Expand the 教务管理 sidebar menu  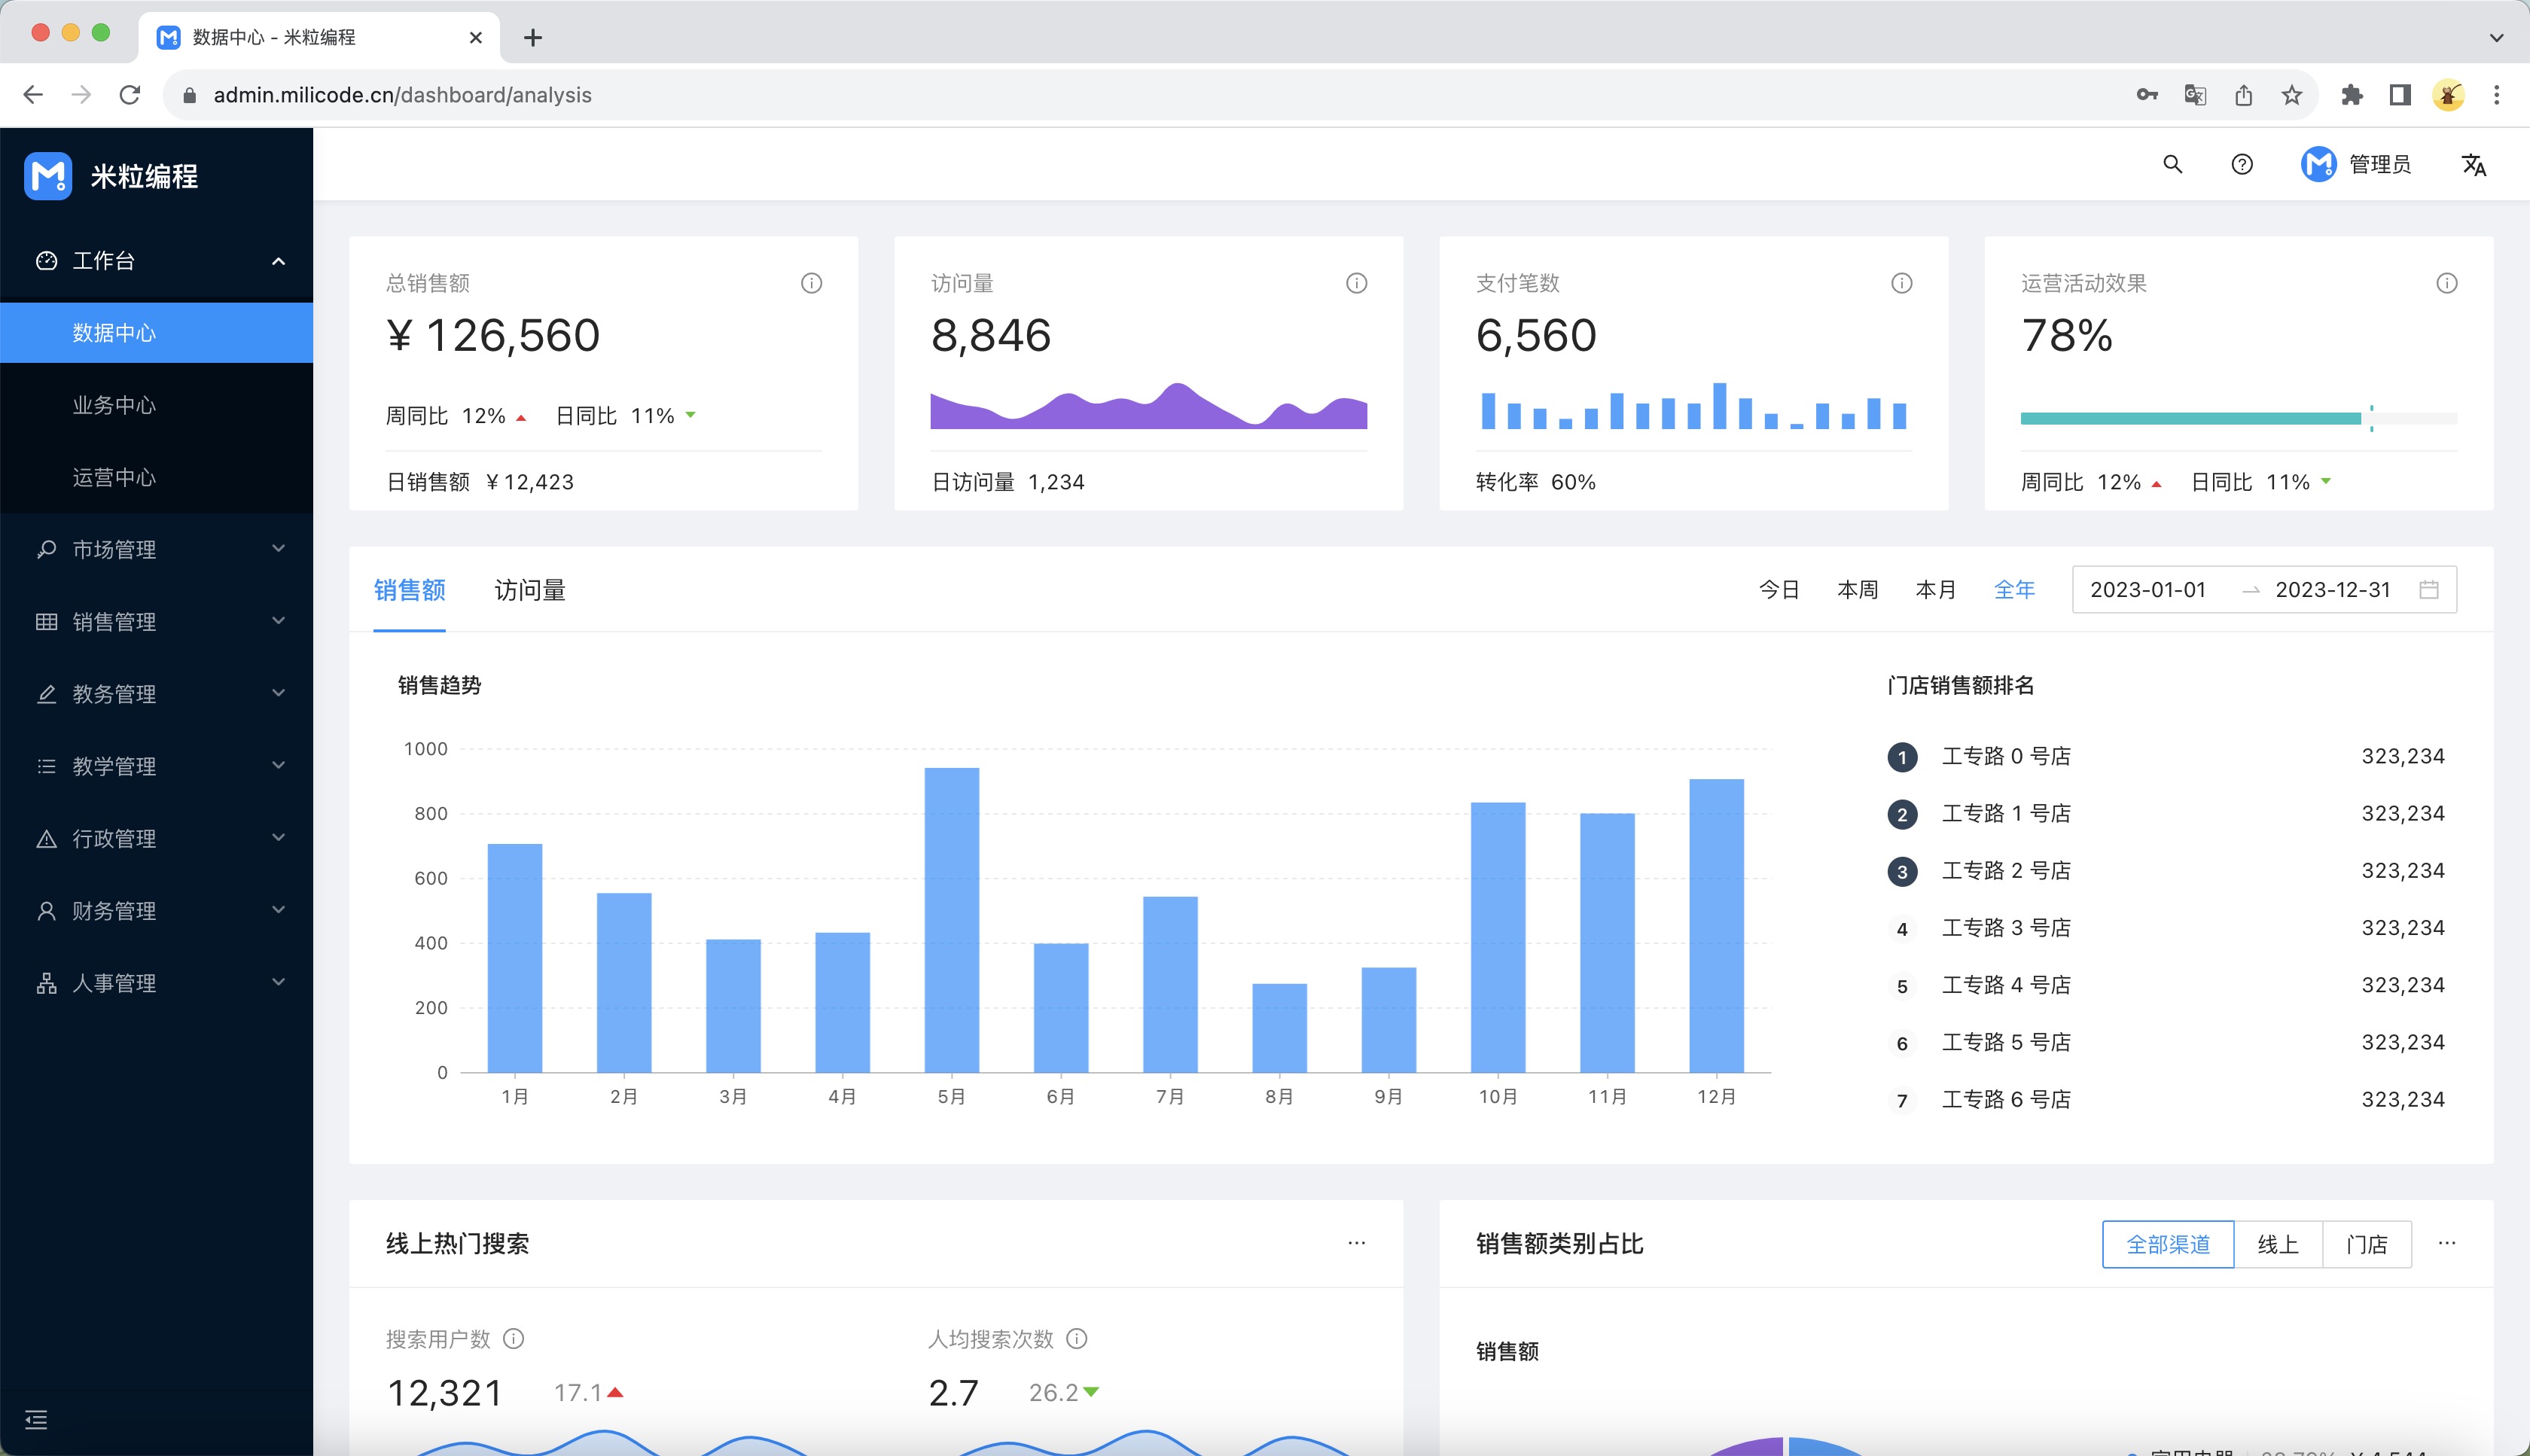(x=156, y=693)
